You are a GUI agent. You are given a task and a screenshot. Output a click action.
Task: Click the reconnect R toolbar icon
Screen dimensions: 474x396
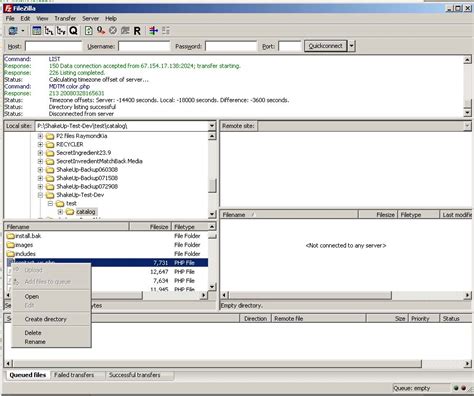pyautogui.click(x=137, y=31)
